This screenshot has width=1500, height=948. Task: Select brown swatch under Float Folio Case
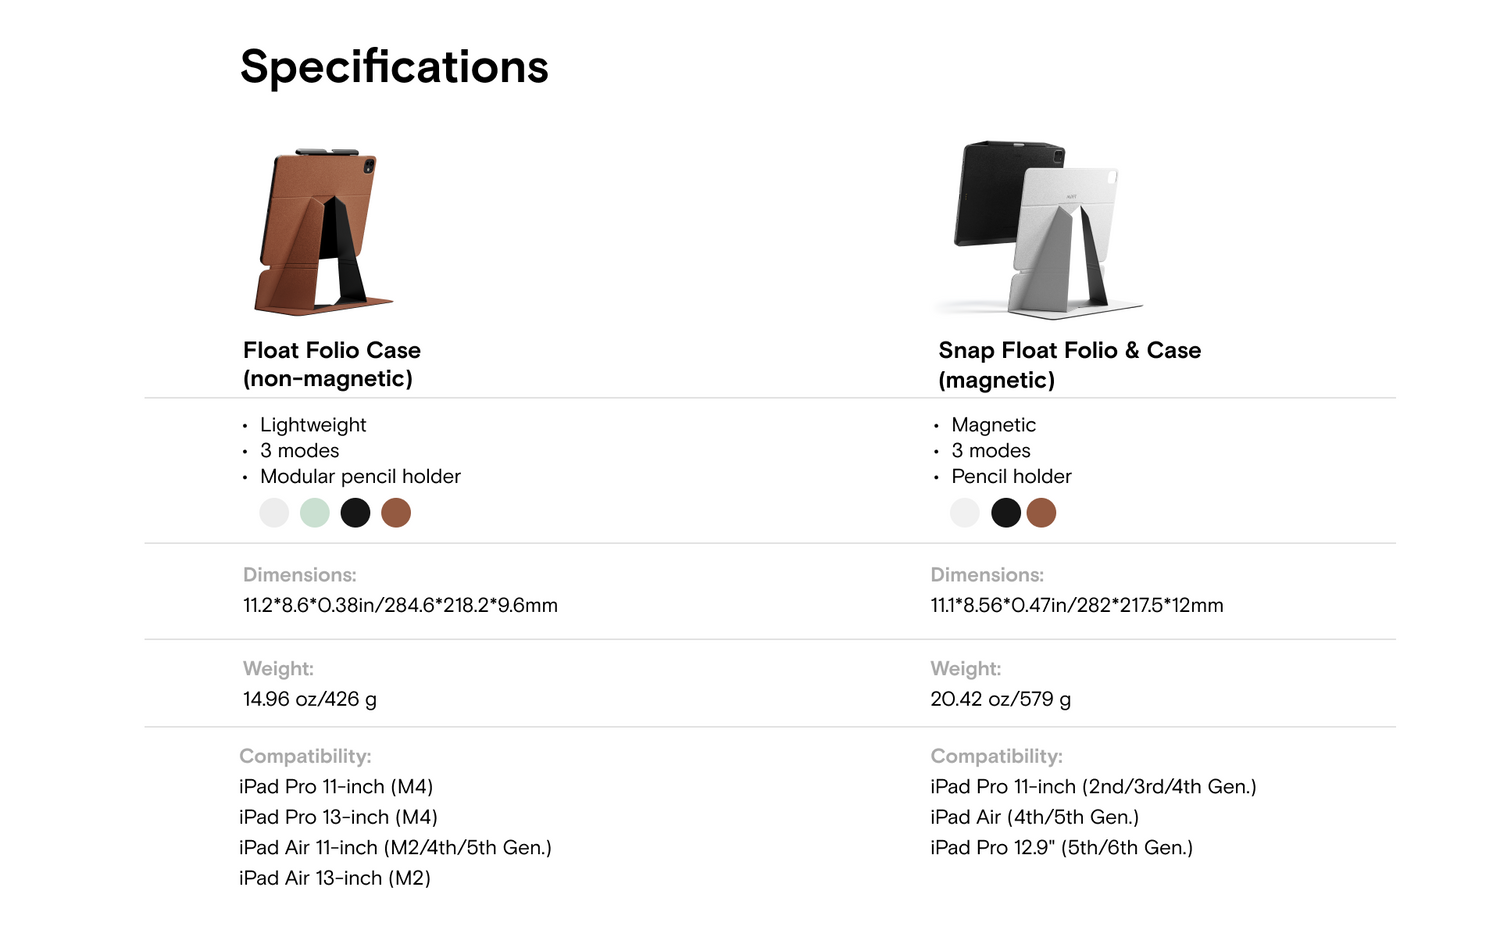(396, 513)
